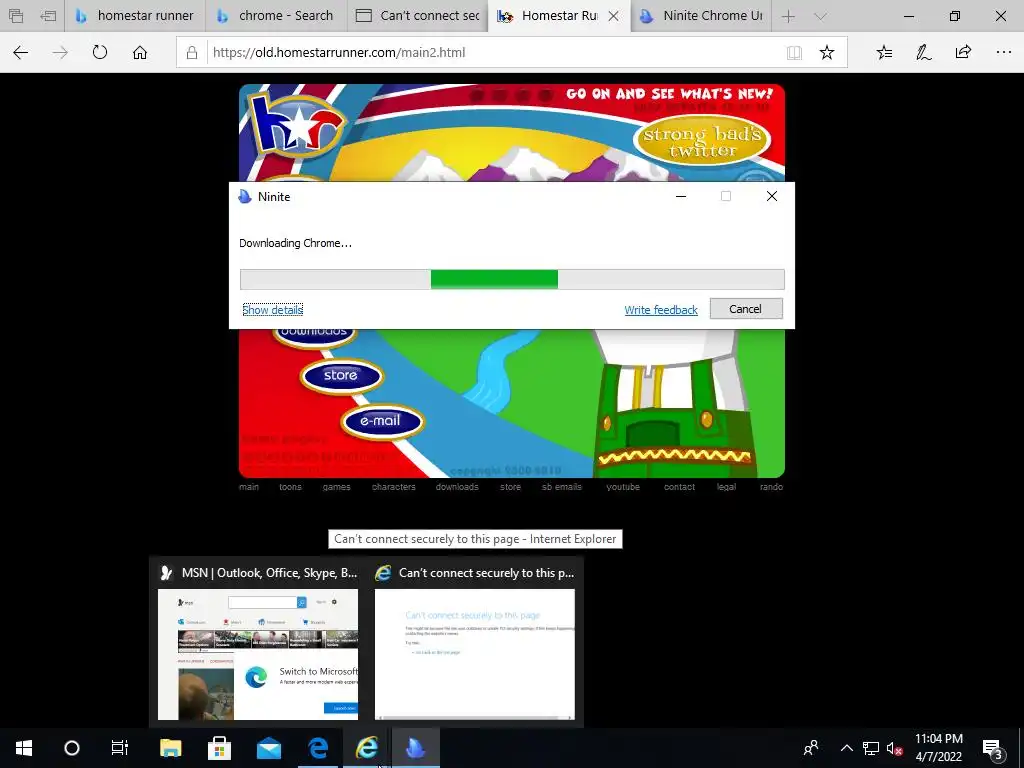Switch to the Ninite Chrome tab

(x=701, y=16)
